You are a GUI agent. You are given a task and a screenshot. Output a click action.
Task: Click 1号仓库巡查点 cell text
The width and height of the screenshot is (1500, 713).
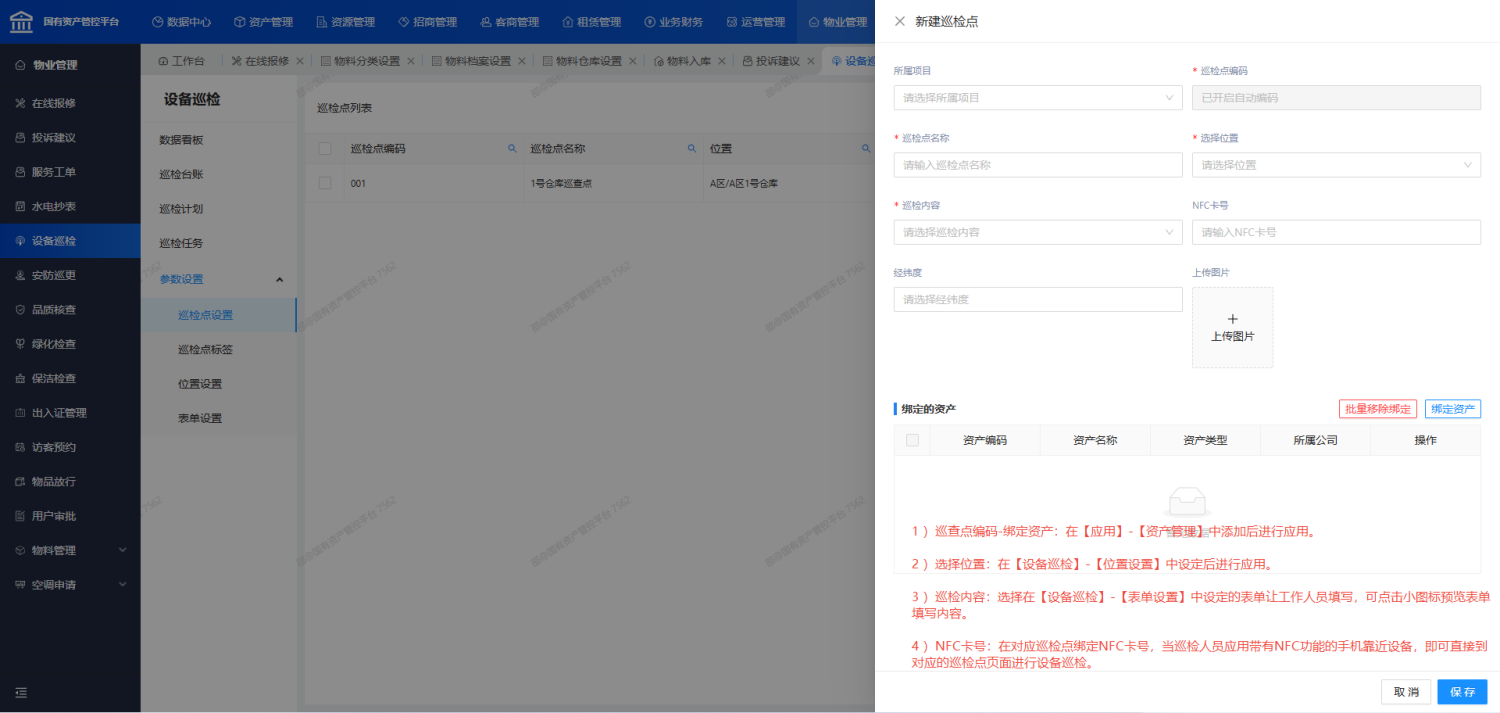point(561,184)
